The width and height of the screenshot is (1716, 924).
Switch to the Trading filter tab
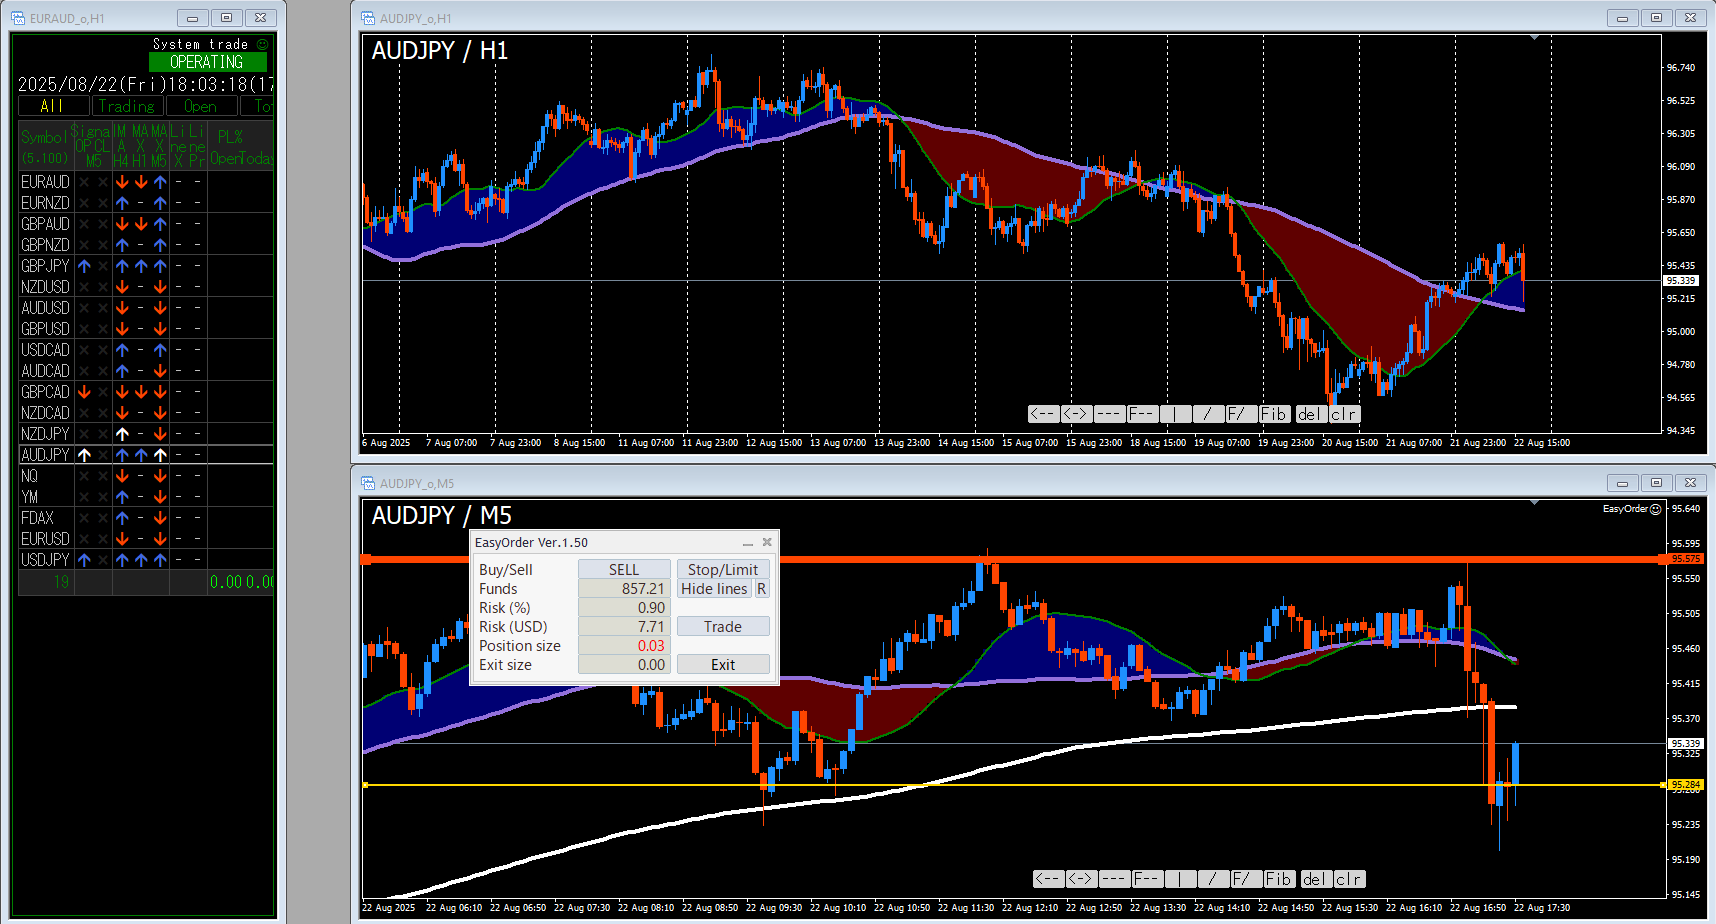click(127, 106)
